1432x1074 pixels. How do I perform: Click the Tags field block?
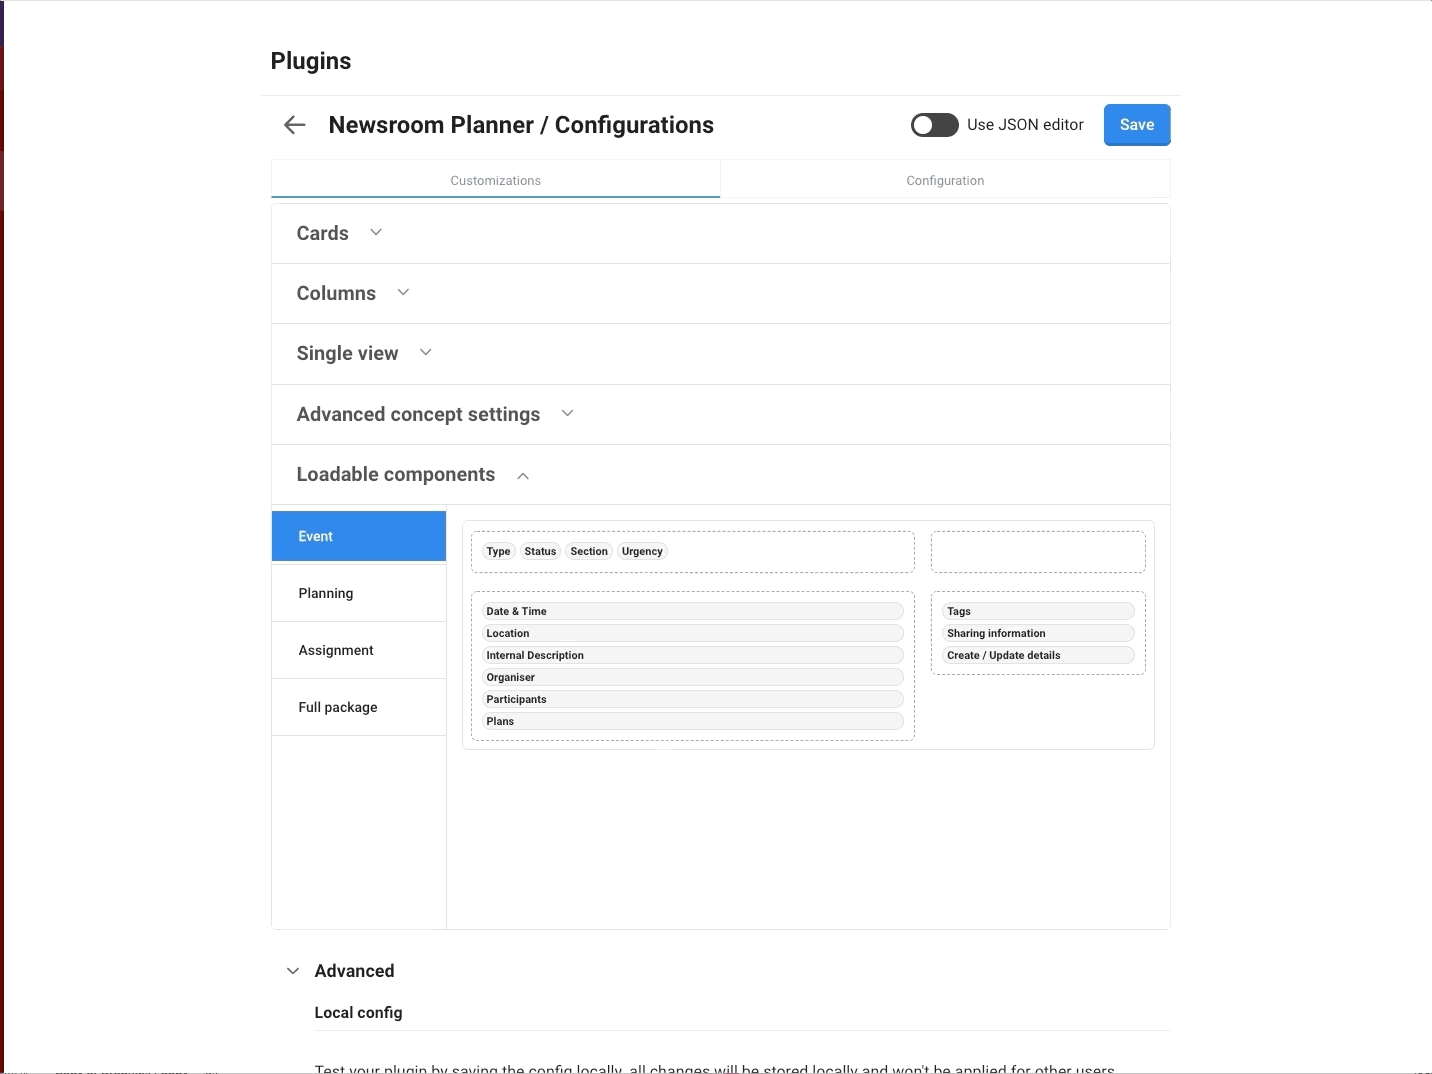point(1037,611)
